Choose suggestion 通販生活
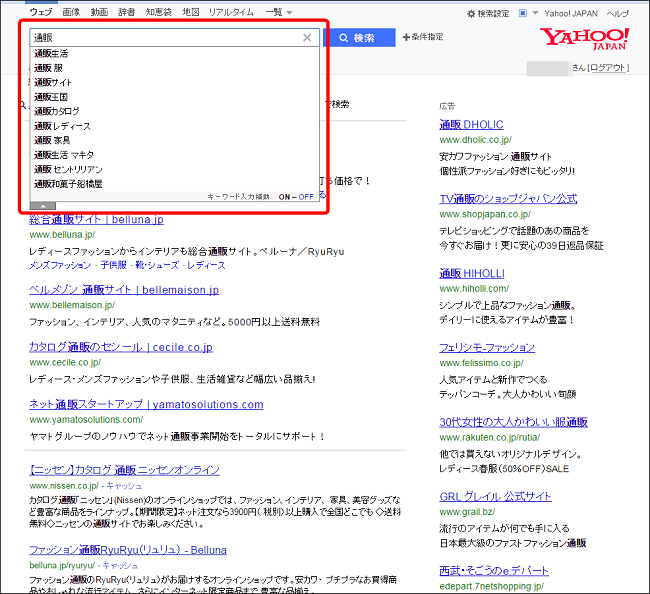This screenshot has width=650, height=594. (175, 53)
